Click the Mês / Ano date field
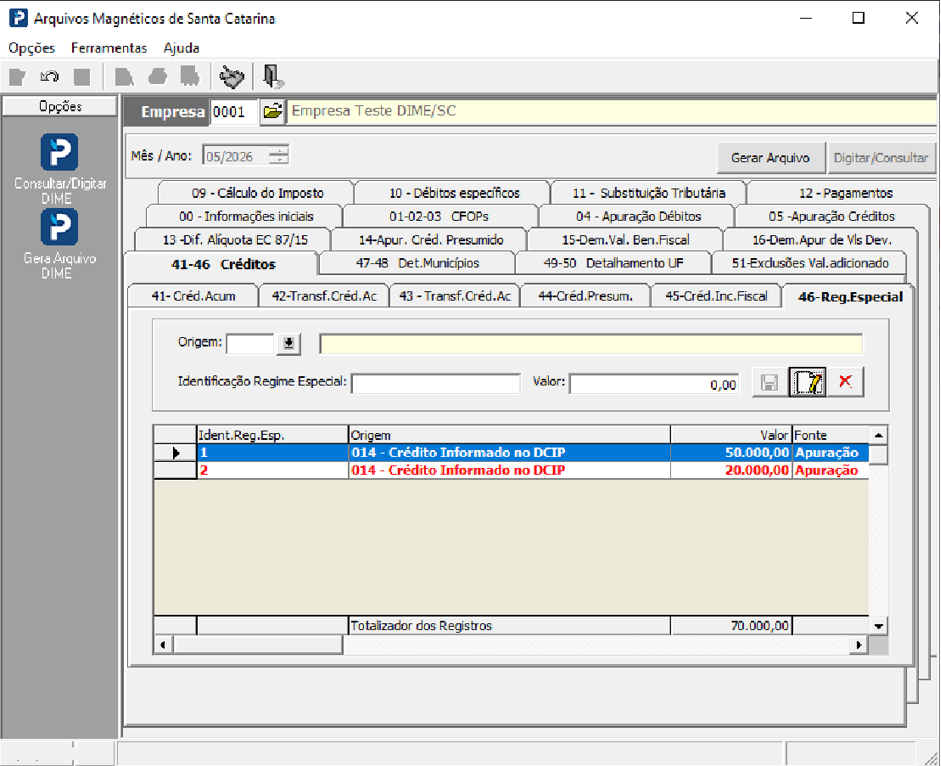Viewport: 941px width, 766px height. pyautogui.click(x=236, y=156)
